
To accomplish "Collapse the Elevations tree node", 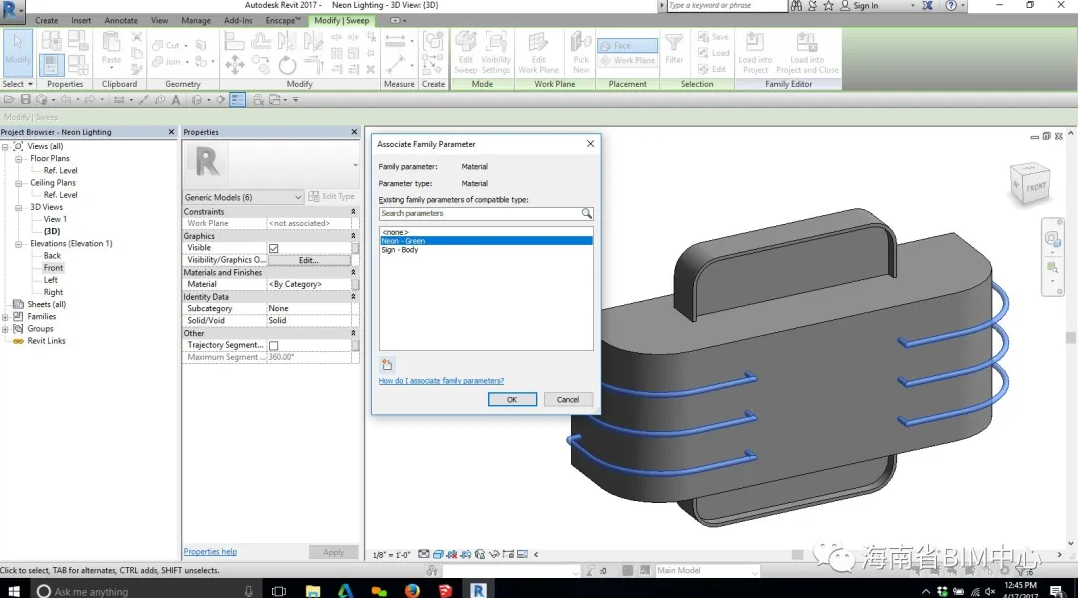I will click(x=19, y=244).
